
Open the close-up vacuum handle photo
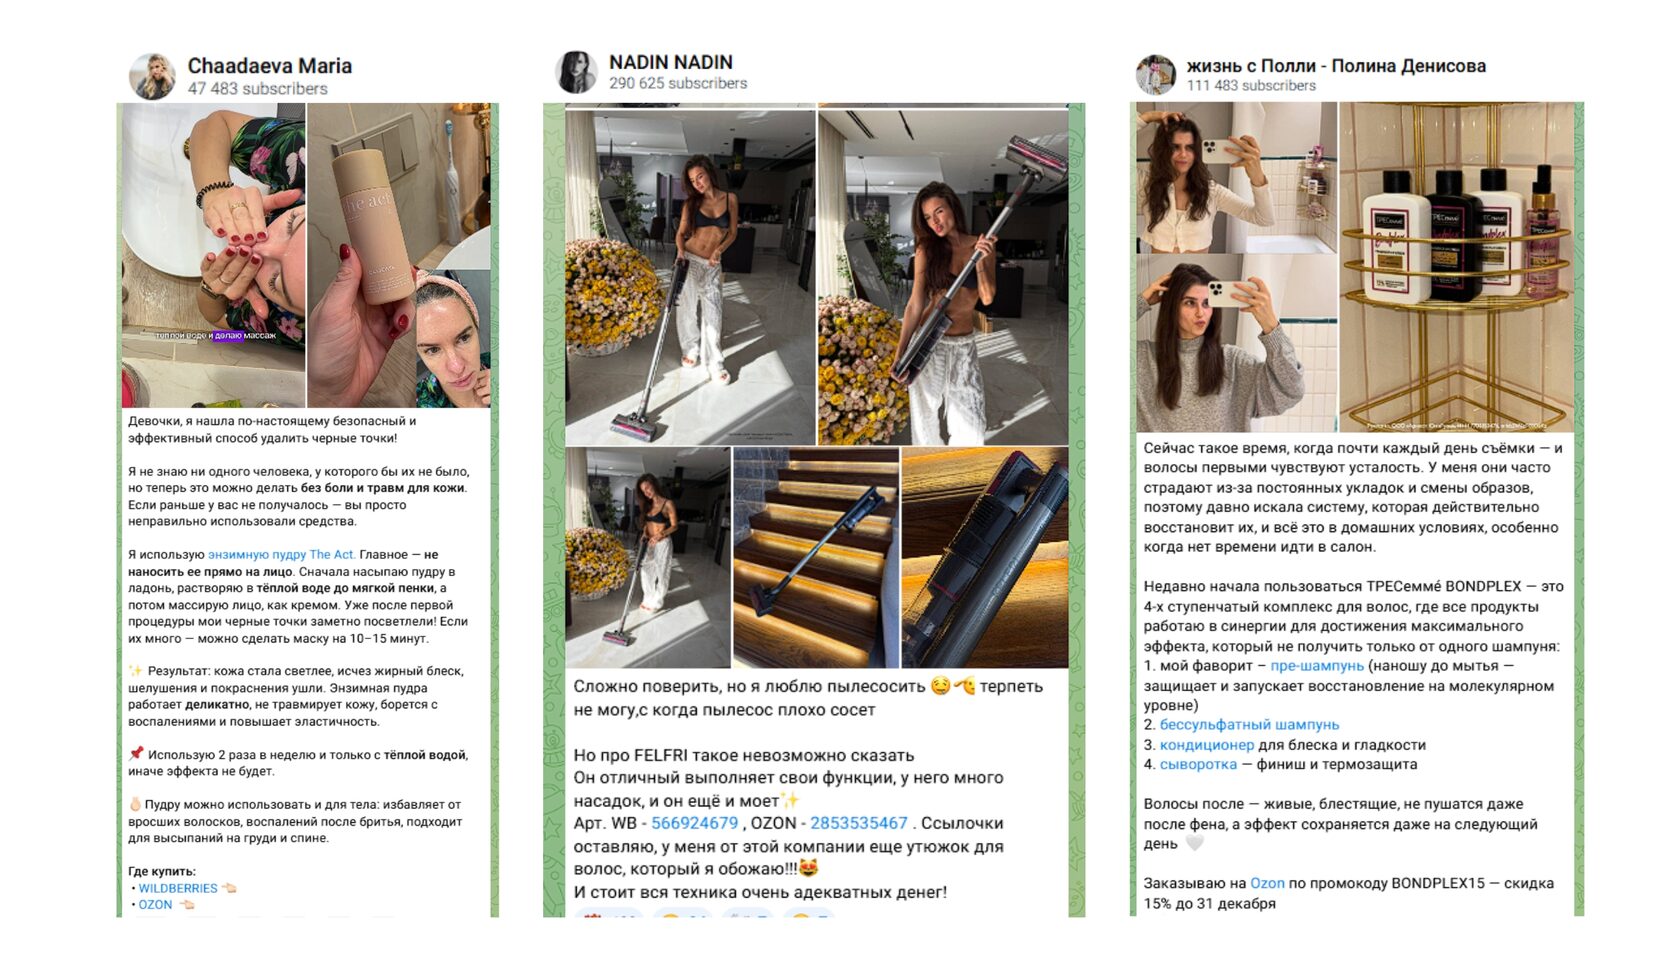(985, 558)
